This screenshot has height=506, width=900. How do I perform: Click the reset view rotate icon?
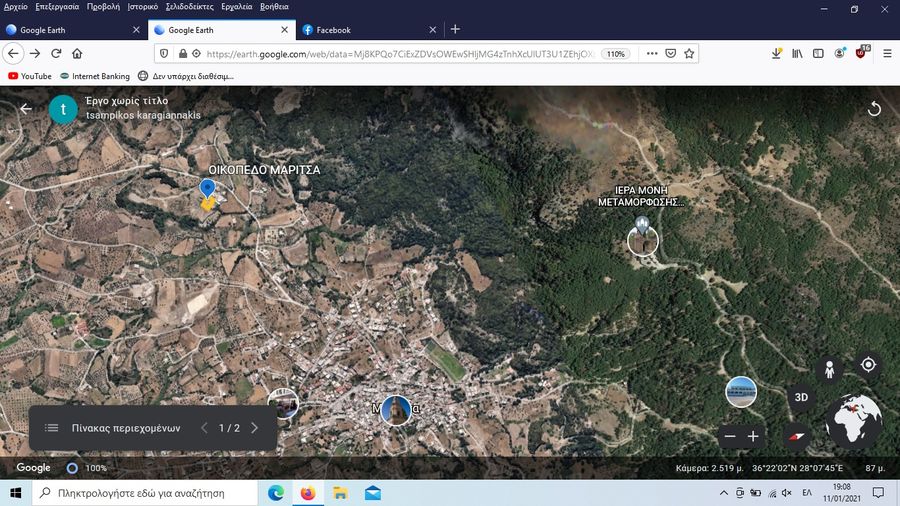874,108
